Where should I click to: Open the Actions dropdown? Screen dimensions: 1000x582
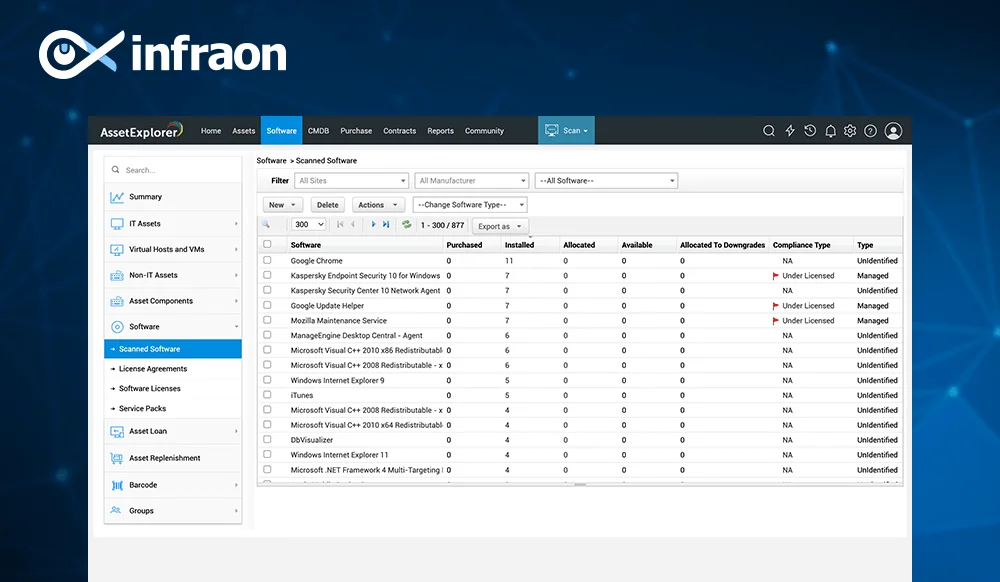[x=378, y=205]
